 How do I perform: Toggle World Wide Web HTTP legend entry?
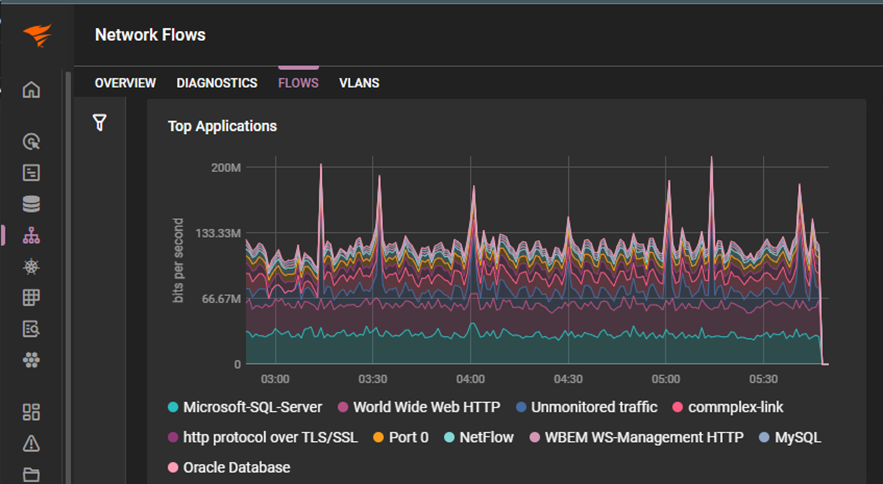[x=419, y=407]
